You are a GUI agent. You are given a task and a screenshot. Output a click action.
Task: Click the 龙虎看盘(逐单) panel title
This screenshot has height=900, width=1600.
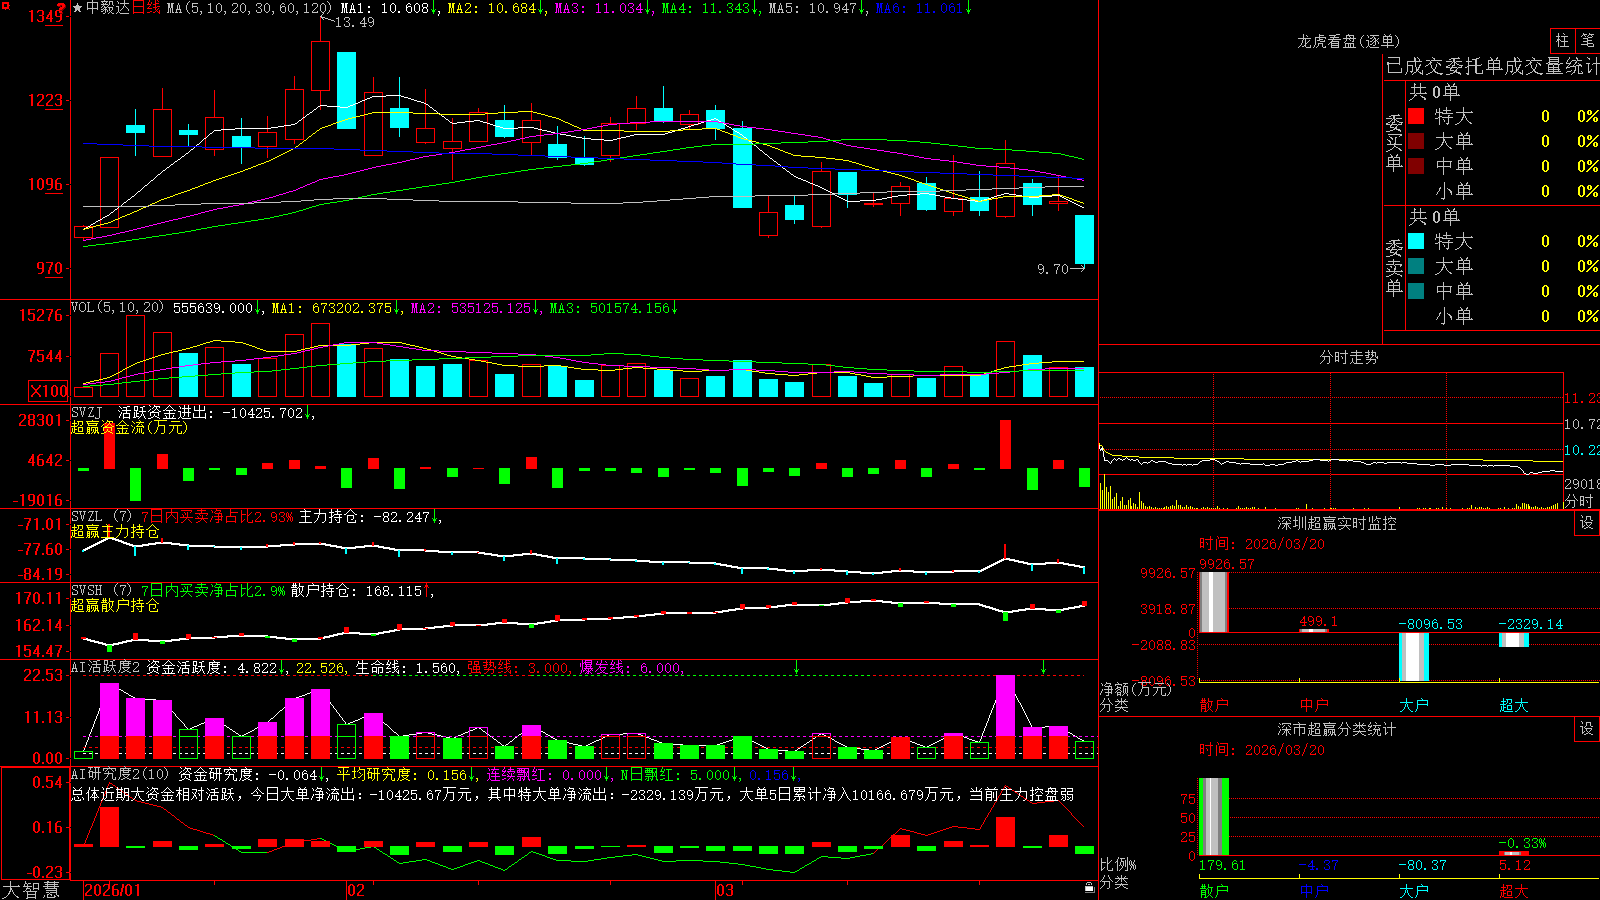click(x=1349, y=41)
